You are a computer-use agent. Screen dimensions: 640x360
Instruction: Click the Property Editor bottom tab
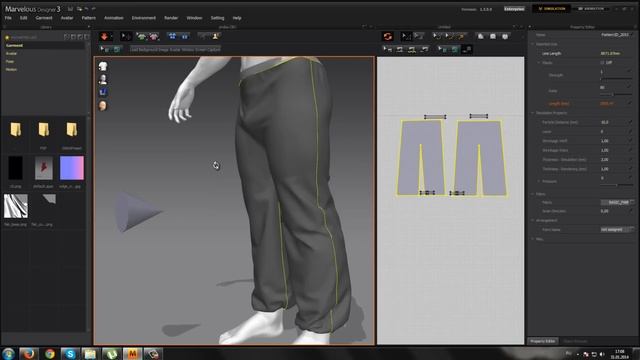tap(543, 341)
